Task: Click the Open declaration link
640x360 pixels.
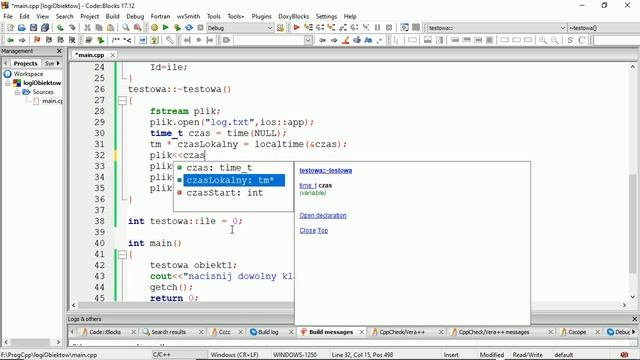Action: coord(323,216)
